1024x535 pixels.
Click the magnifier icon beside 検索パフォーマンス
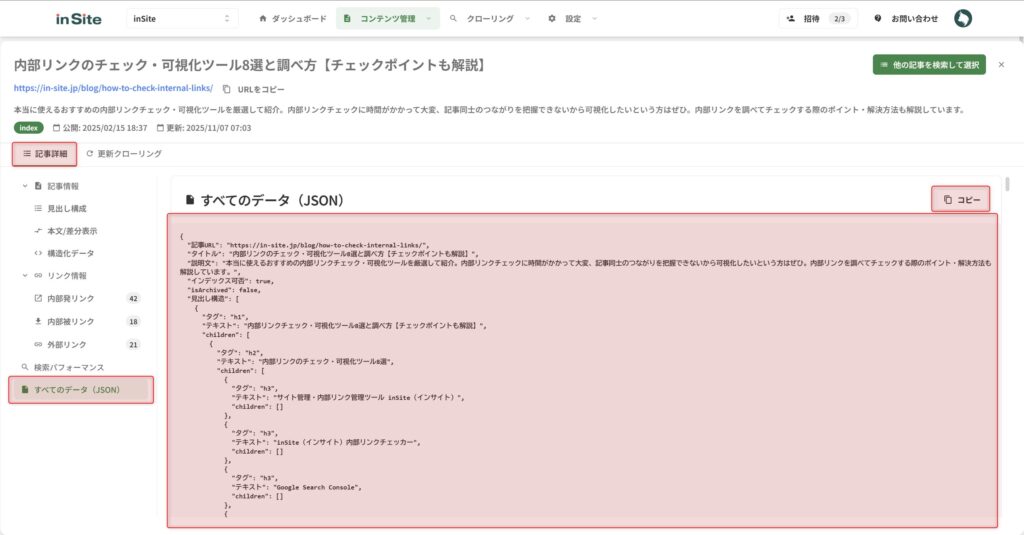[25, 367]
